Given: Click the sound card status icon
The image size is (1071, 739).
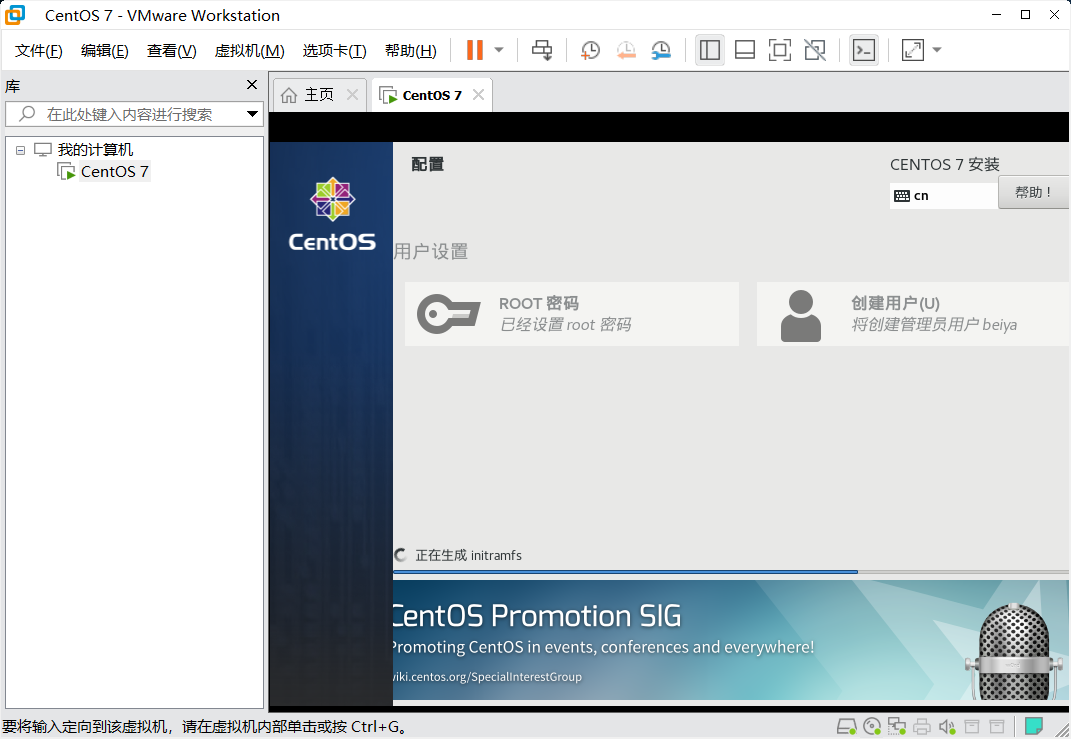Looking at the screenshot, I should click(947, 726).
